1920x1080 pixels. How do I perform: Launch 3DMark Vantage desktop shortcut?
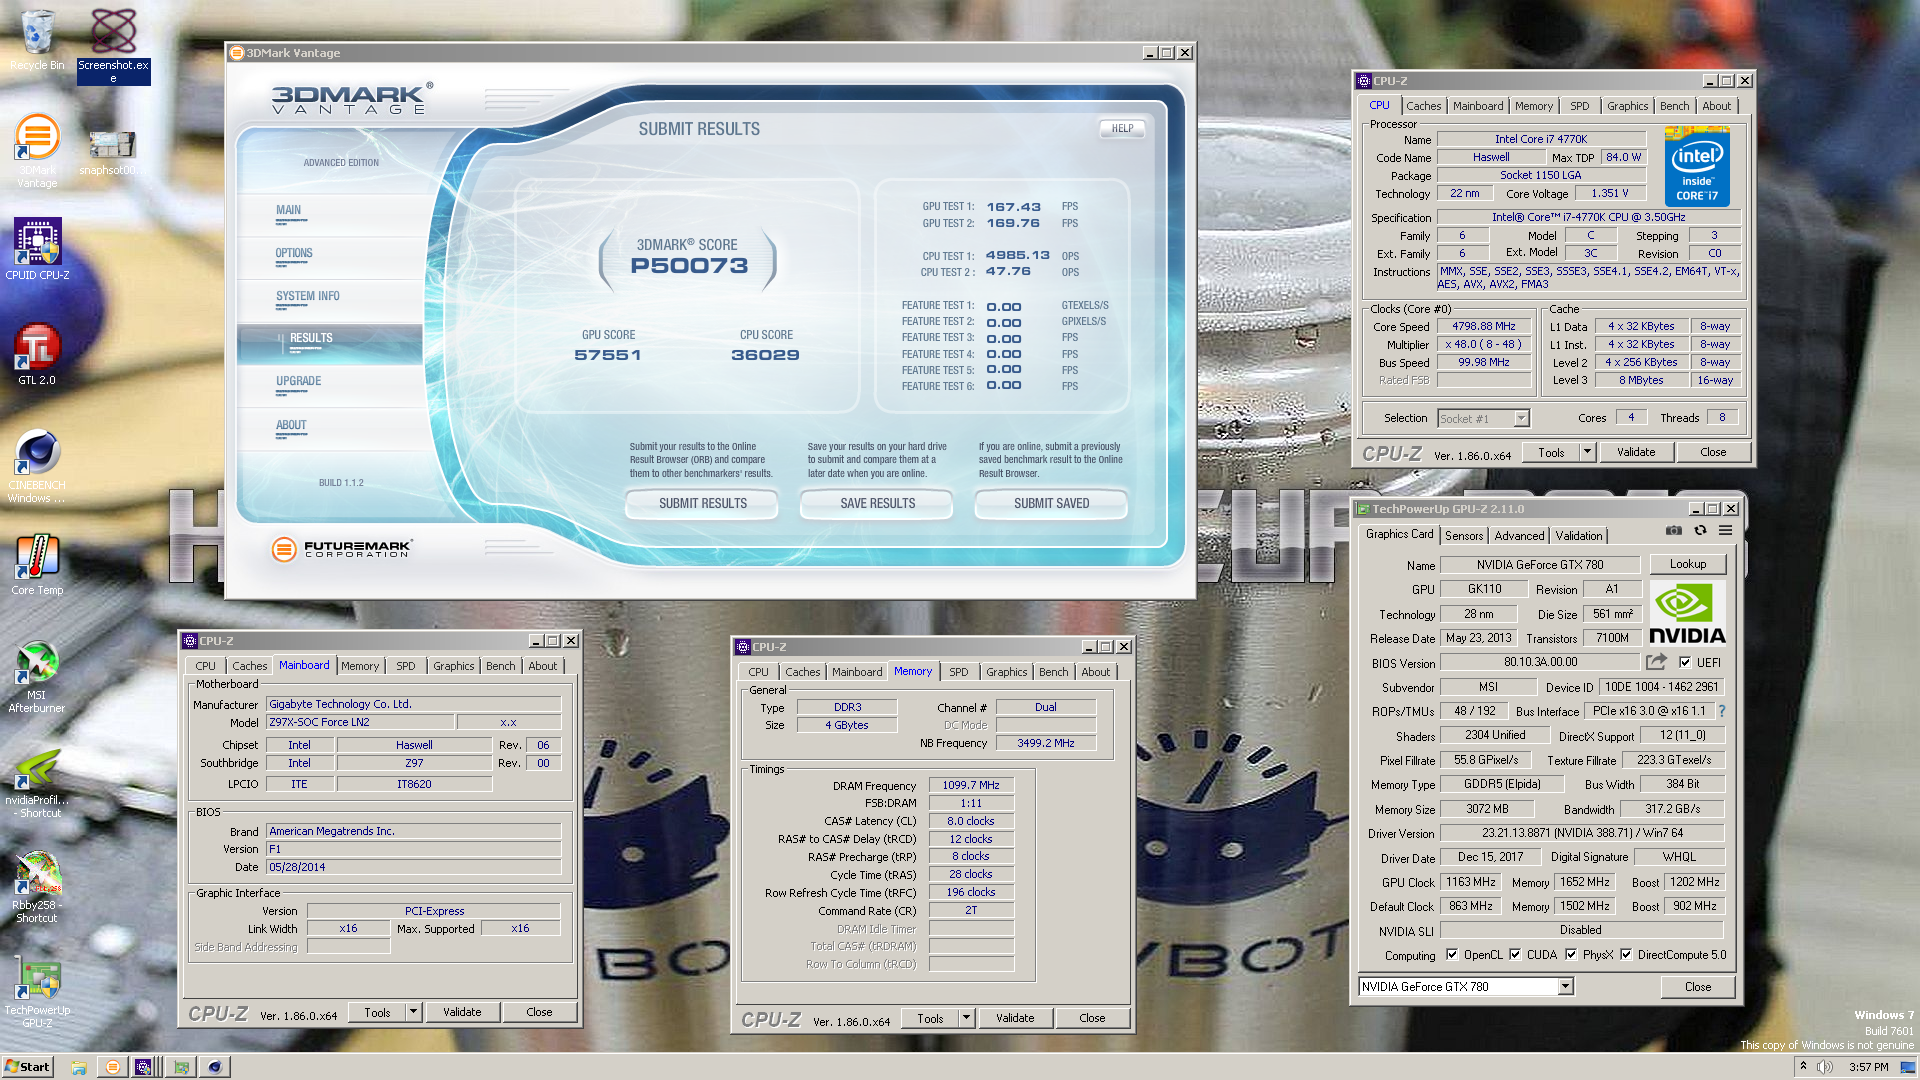click(x=37, y=150)
